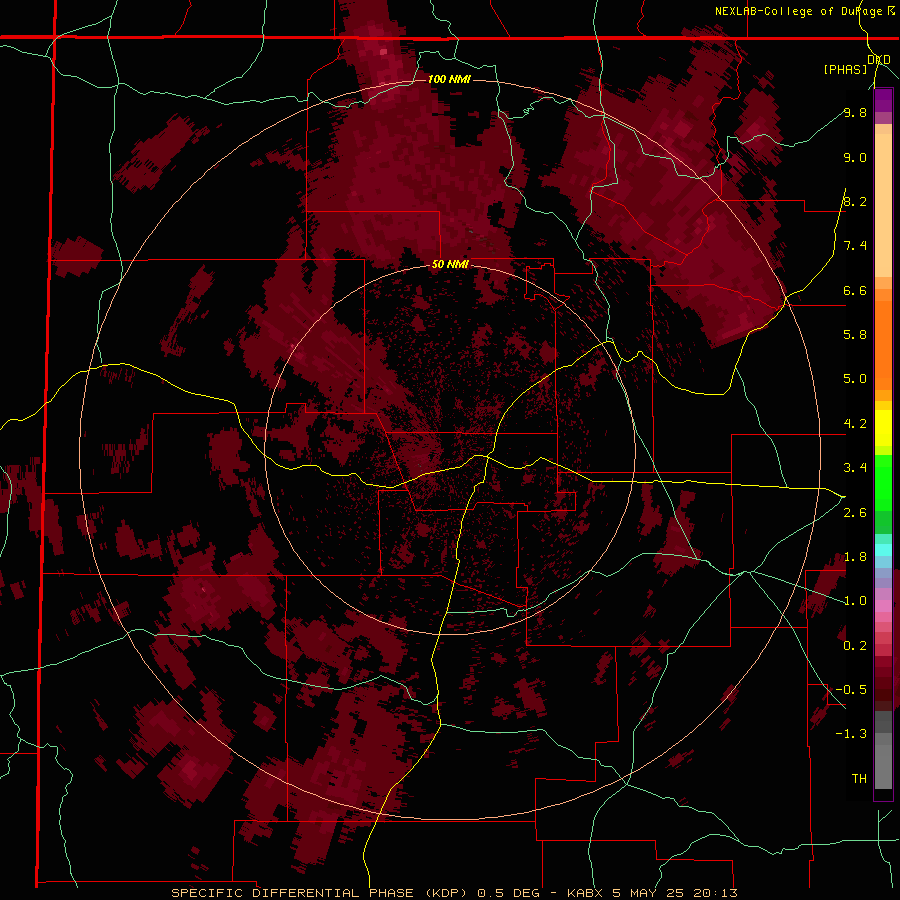Pick the purple band atop the color scale

(883, 100)
